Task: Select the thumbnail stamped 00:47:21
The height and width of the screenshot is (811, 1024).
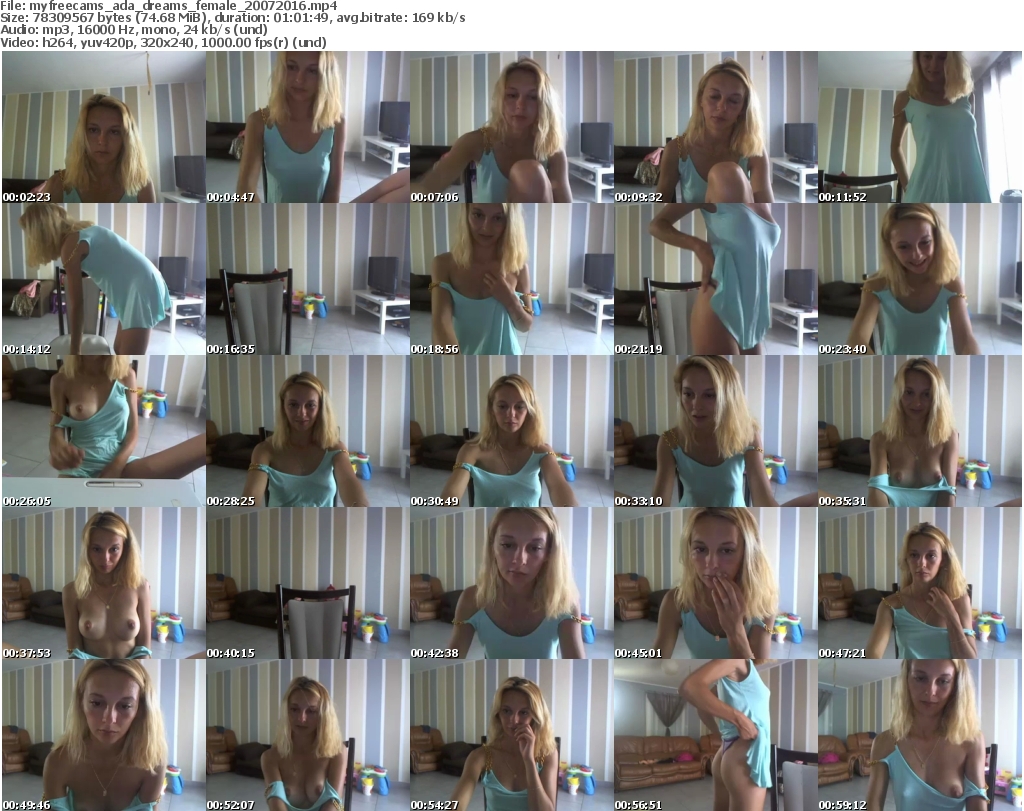Action: (920, 583)
